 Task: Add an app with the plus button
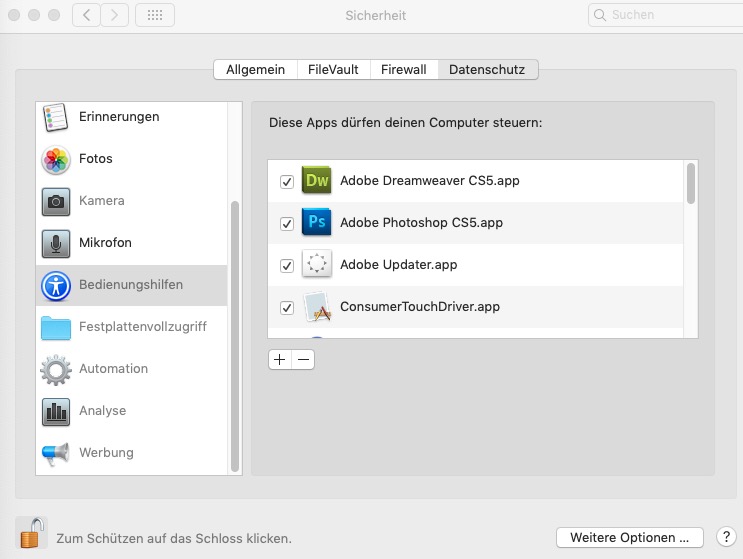coord(280,360)
